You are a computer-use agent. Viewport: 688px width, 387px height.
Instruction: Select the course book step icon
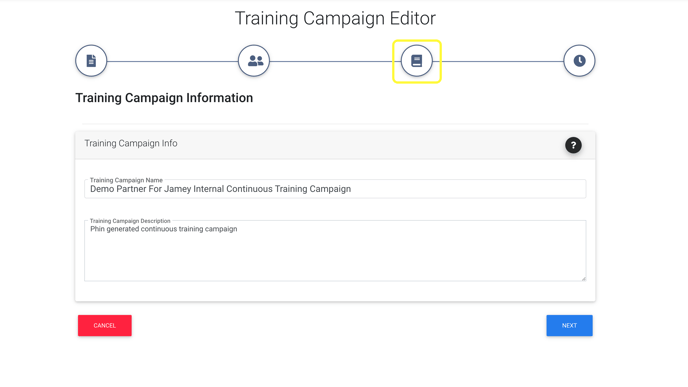pos(416,61)
